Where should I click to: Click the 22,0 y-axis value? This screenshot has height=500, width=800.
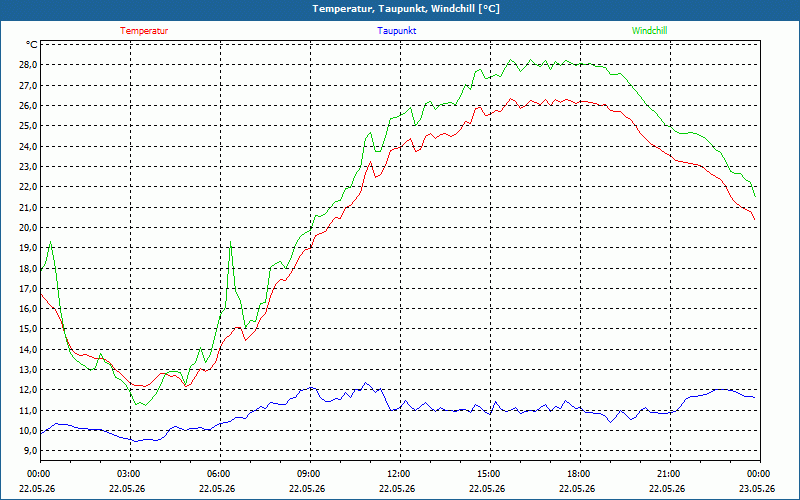click(x=29, y=187)
